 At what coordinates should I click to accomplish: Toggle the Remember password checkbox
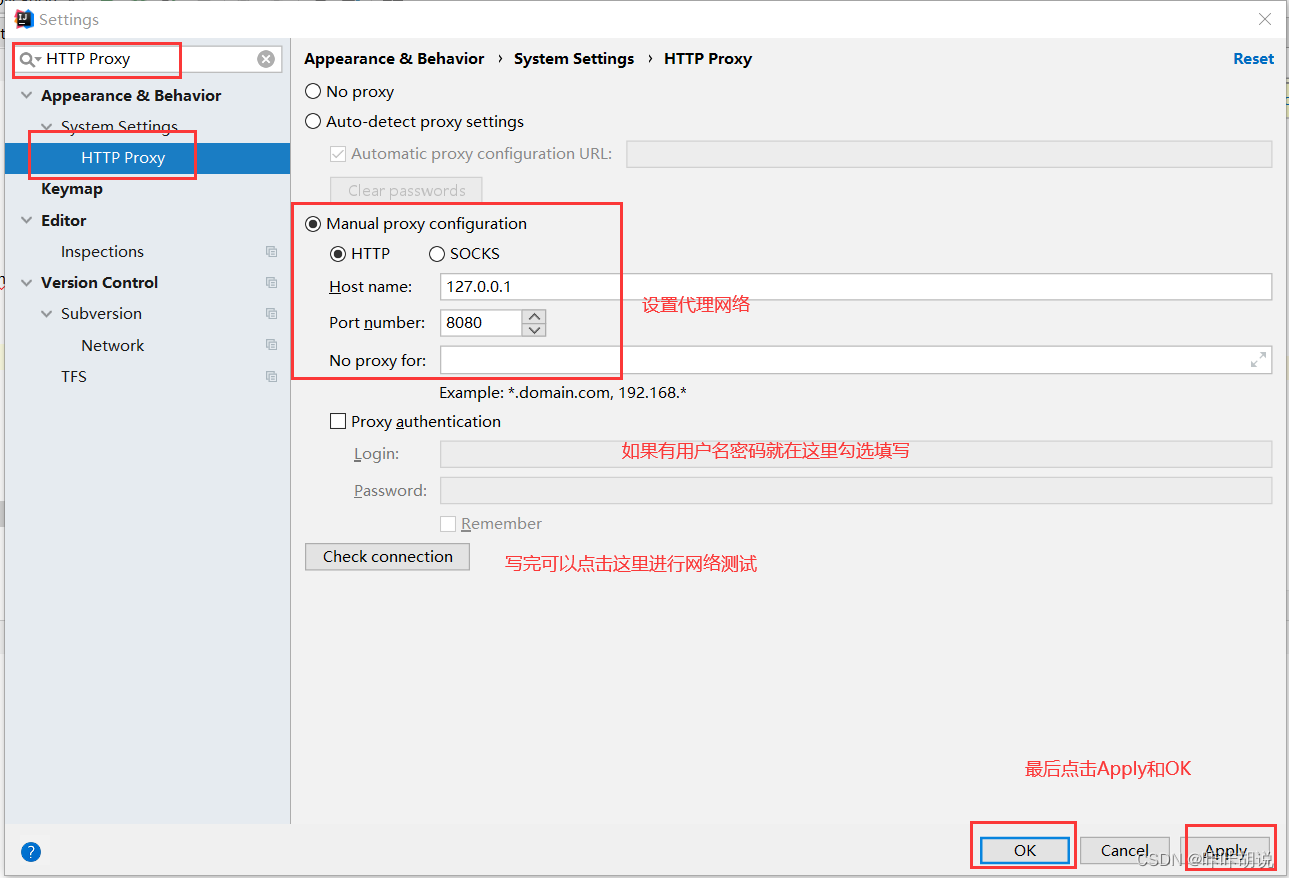448,523
